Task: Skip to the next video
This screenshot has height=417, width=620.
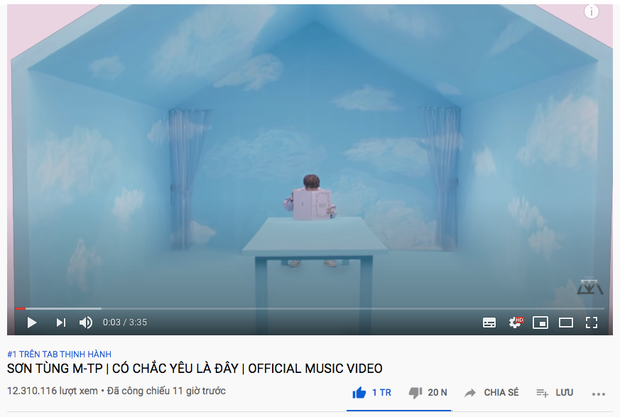Action: pos(60,323)
